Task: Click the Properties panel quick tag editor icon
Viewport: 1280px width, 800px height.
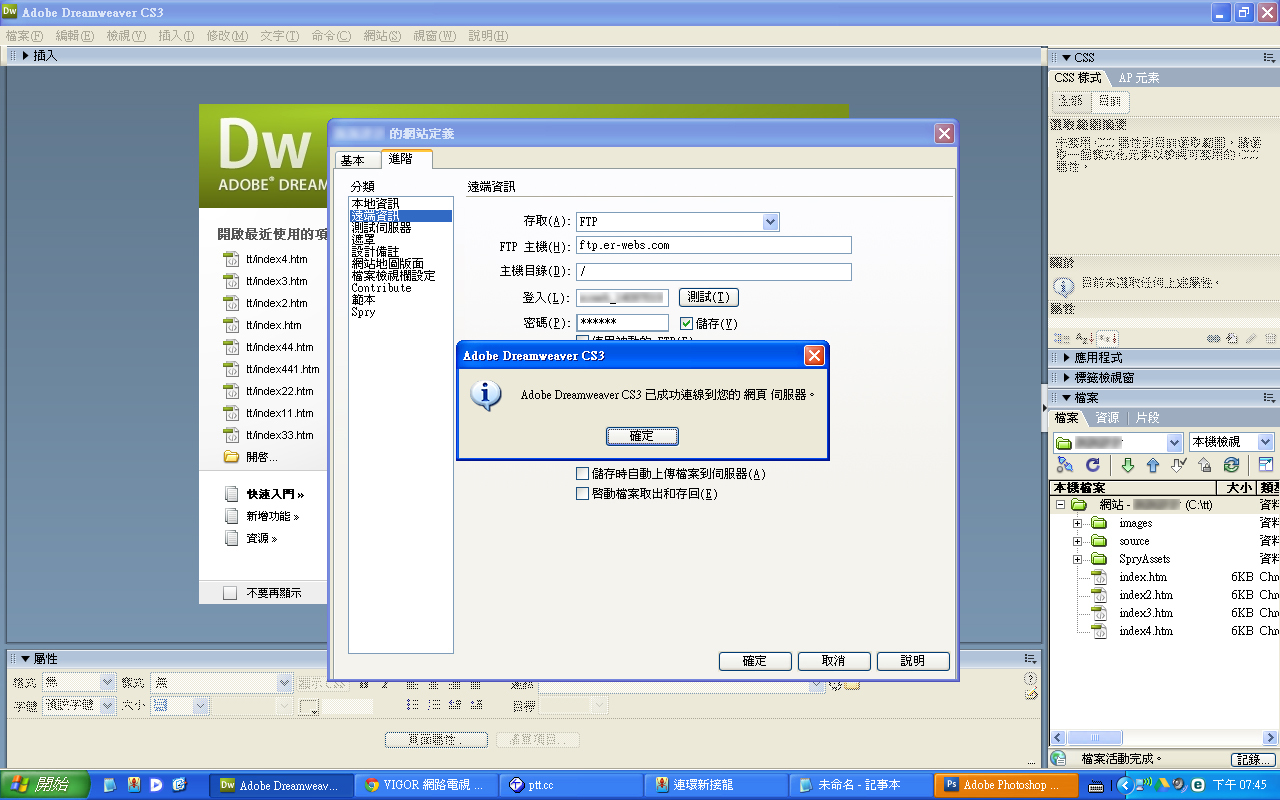Action: 1031,693
